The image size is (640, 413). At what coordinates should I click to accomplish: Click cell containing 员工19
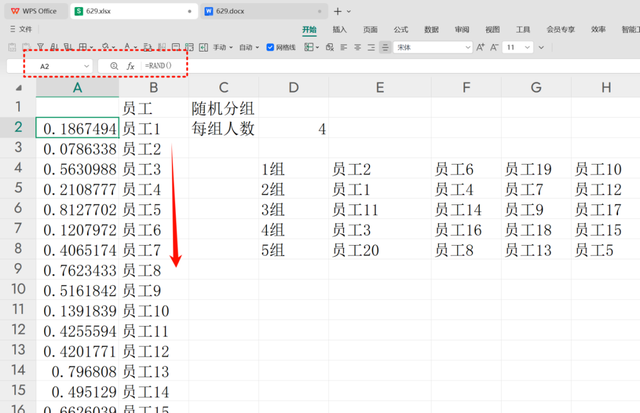[x=536, y=169]
